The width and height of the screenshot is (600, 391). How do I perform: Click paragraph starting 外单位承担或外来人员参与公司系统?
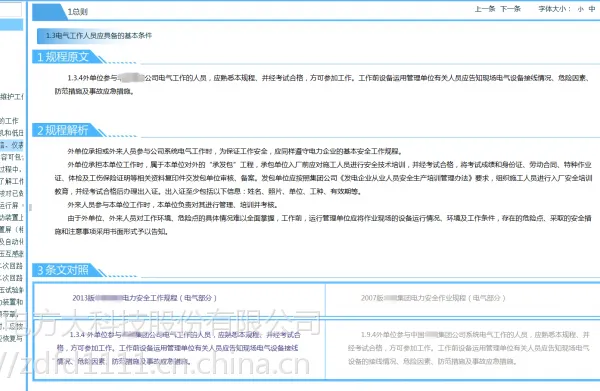235,151
